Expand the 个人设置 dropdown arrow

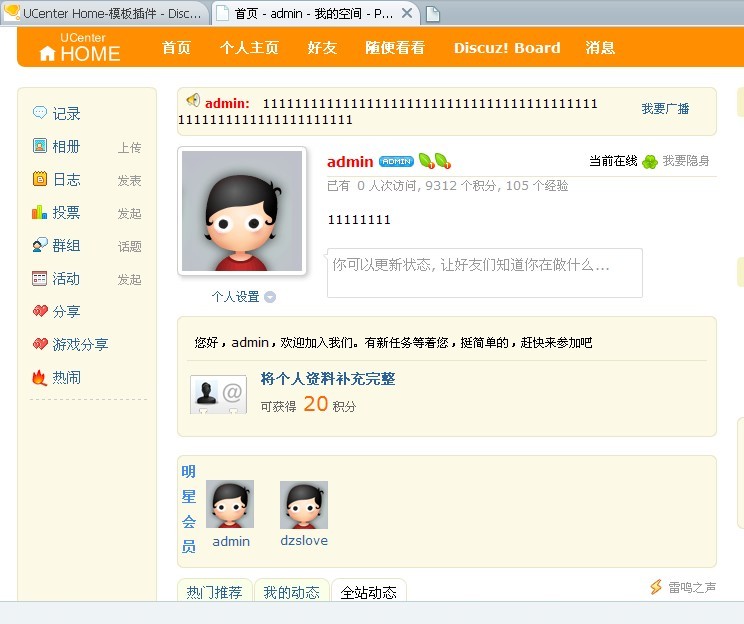pos(270,297)
